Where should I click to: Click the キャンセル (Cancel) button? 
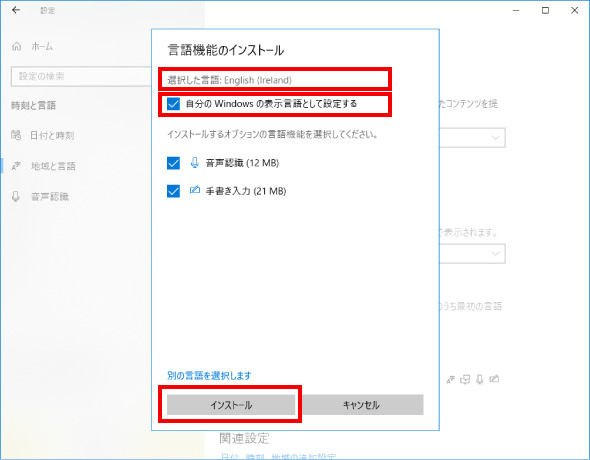(x=363, y=405)
